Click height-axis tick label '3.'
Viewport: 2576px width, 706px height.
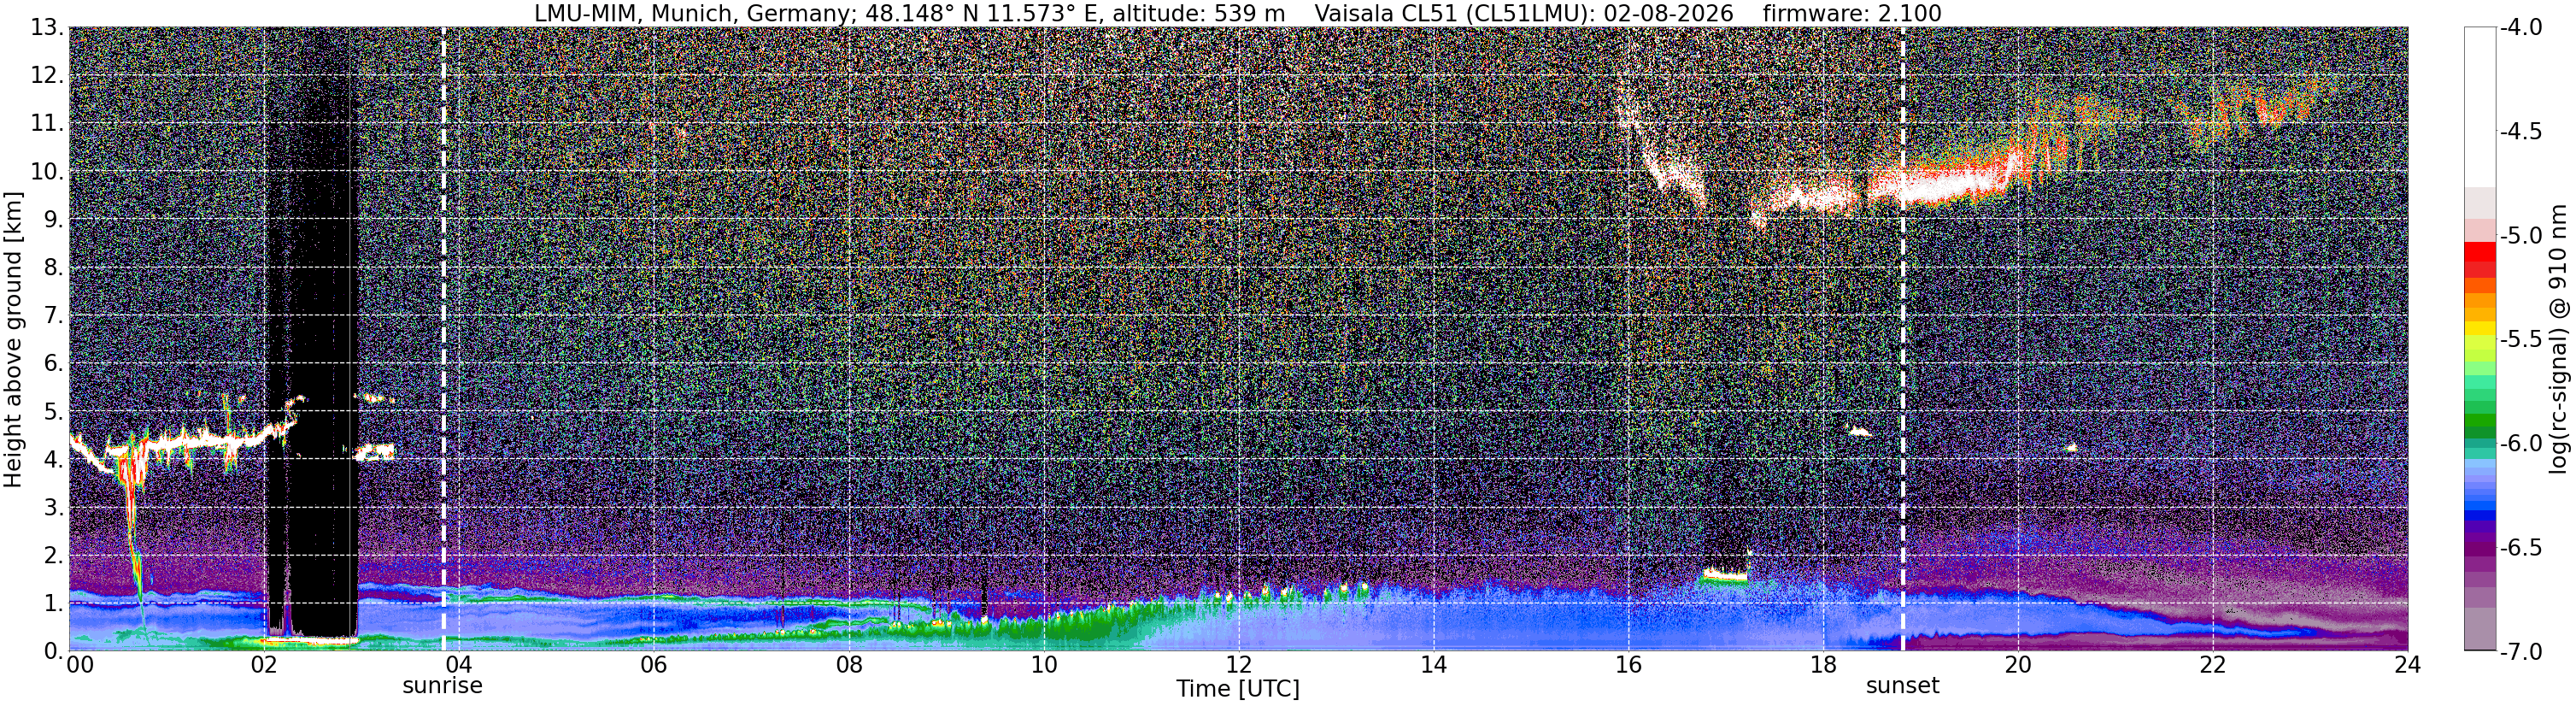click(x=54, y=508)
